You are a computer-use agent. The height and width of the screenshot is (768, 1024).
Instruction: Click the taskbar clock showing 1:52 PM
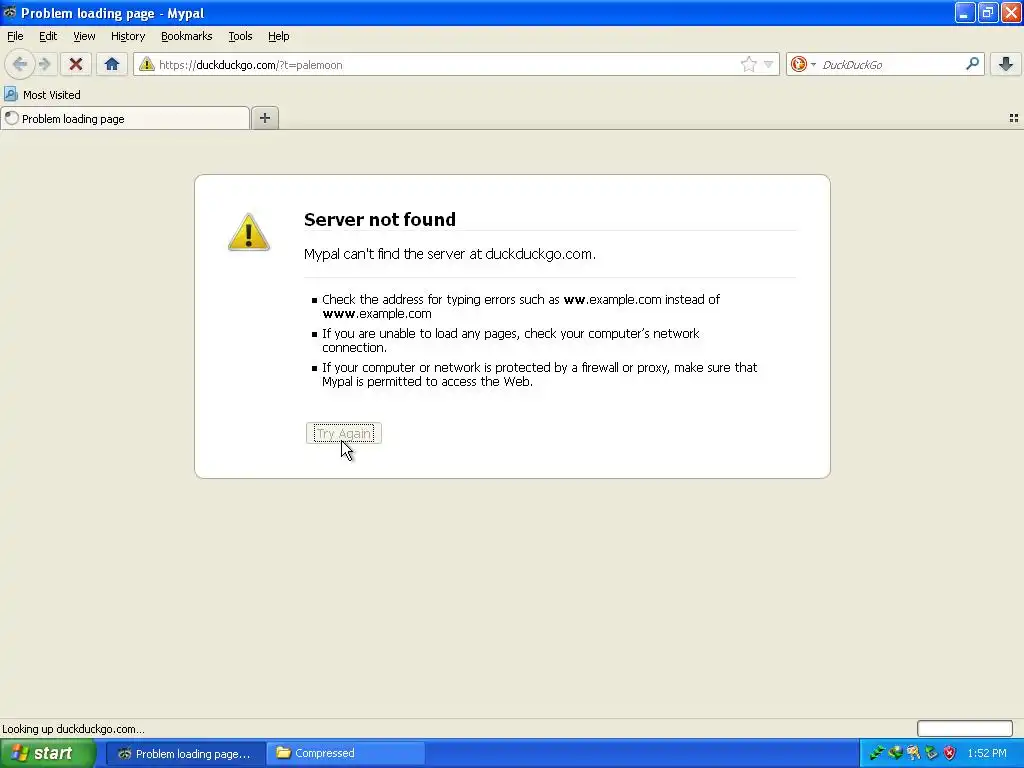pos(987,753)
